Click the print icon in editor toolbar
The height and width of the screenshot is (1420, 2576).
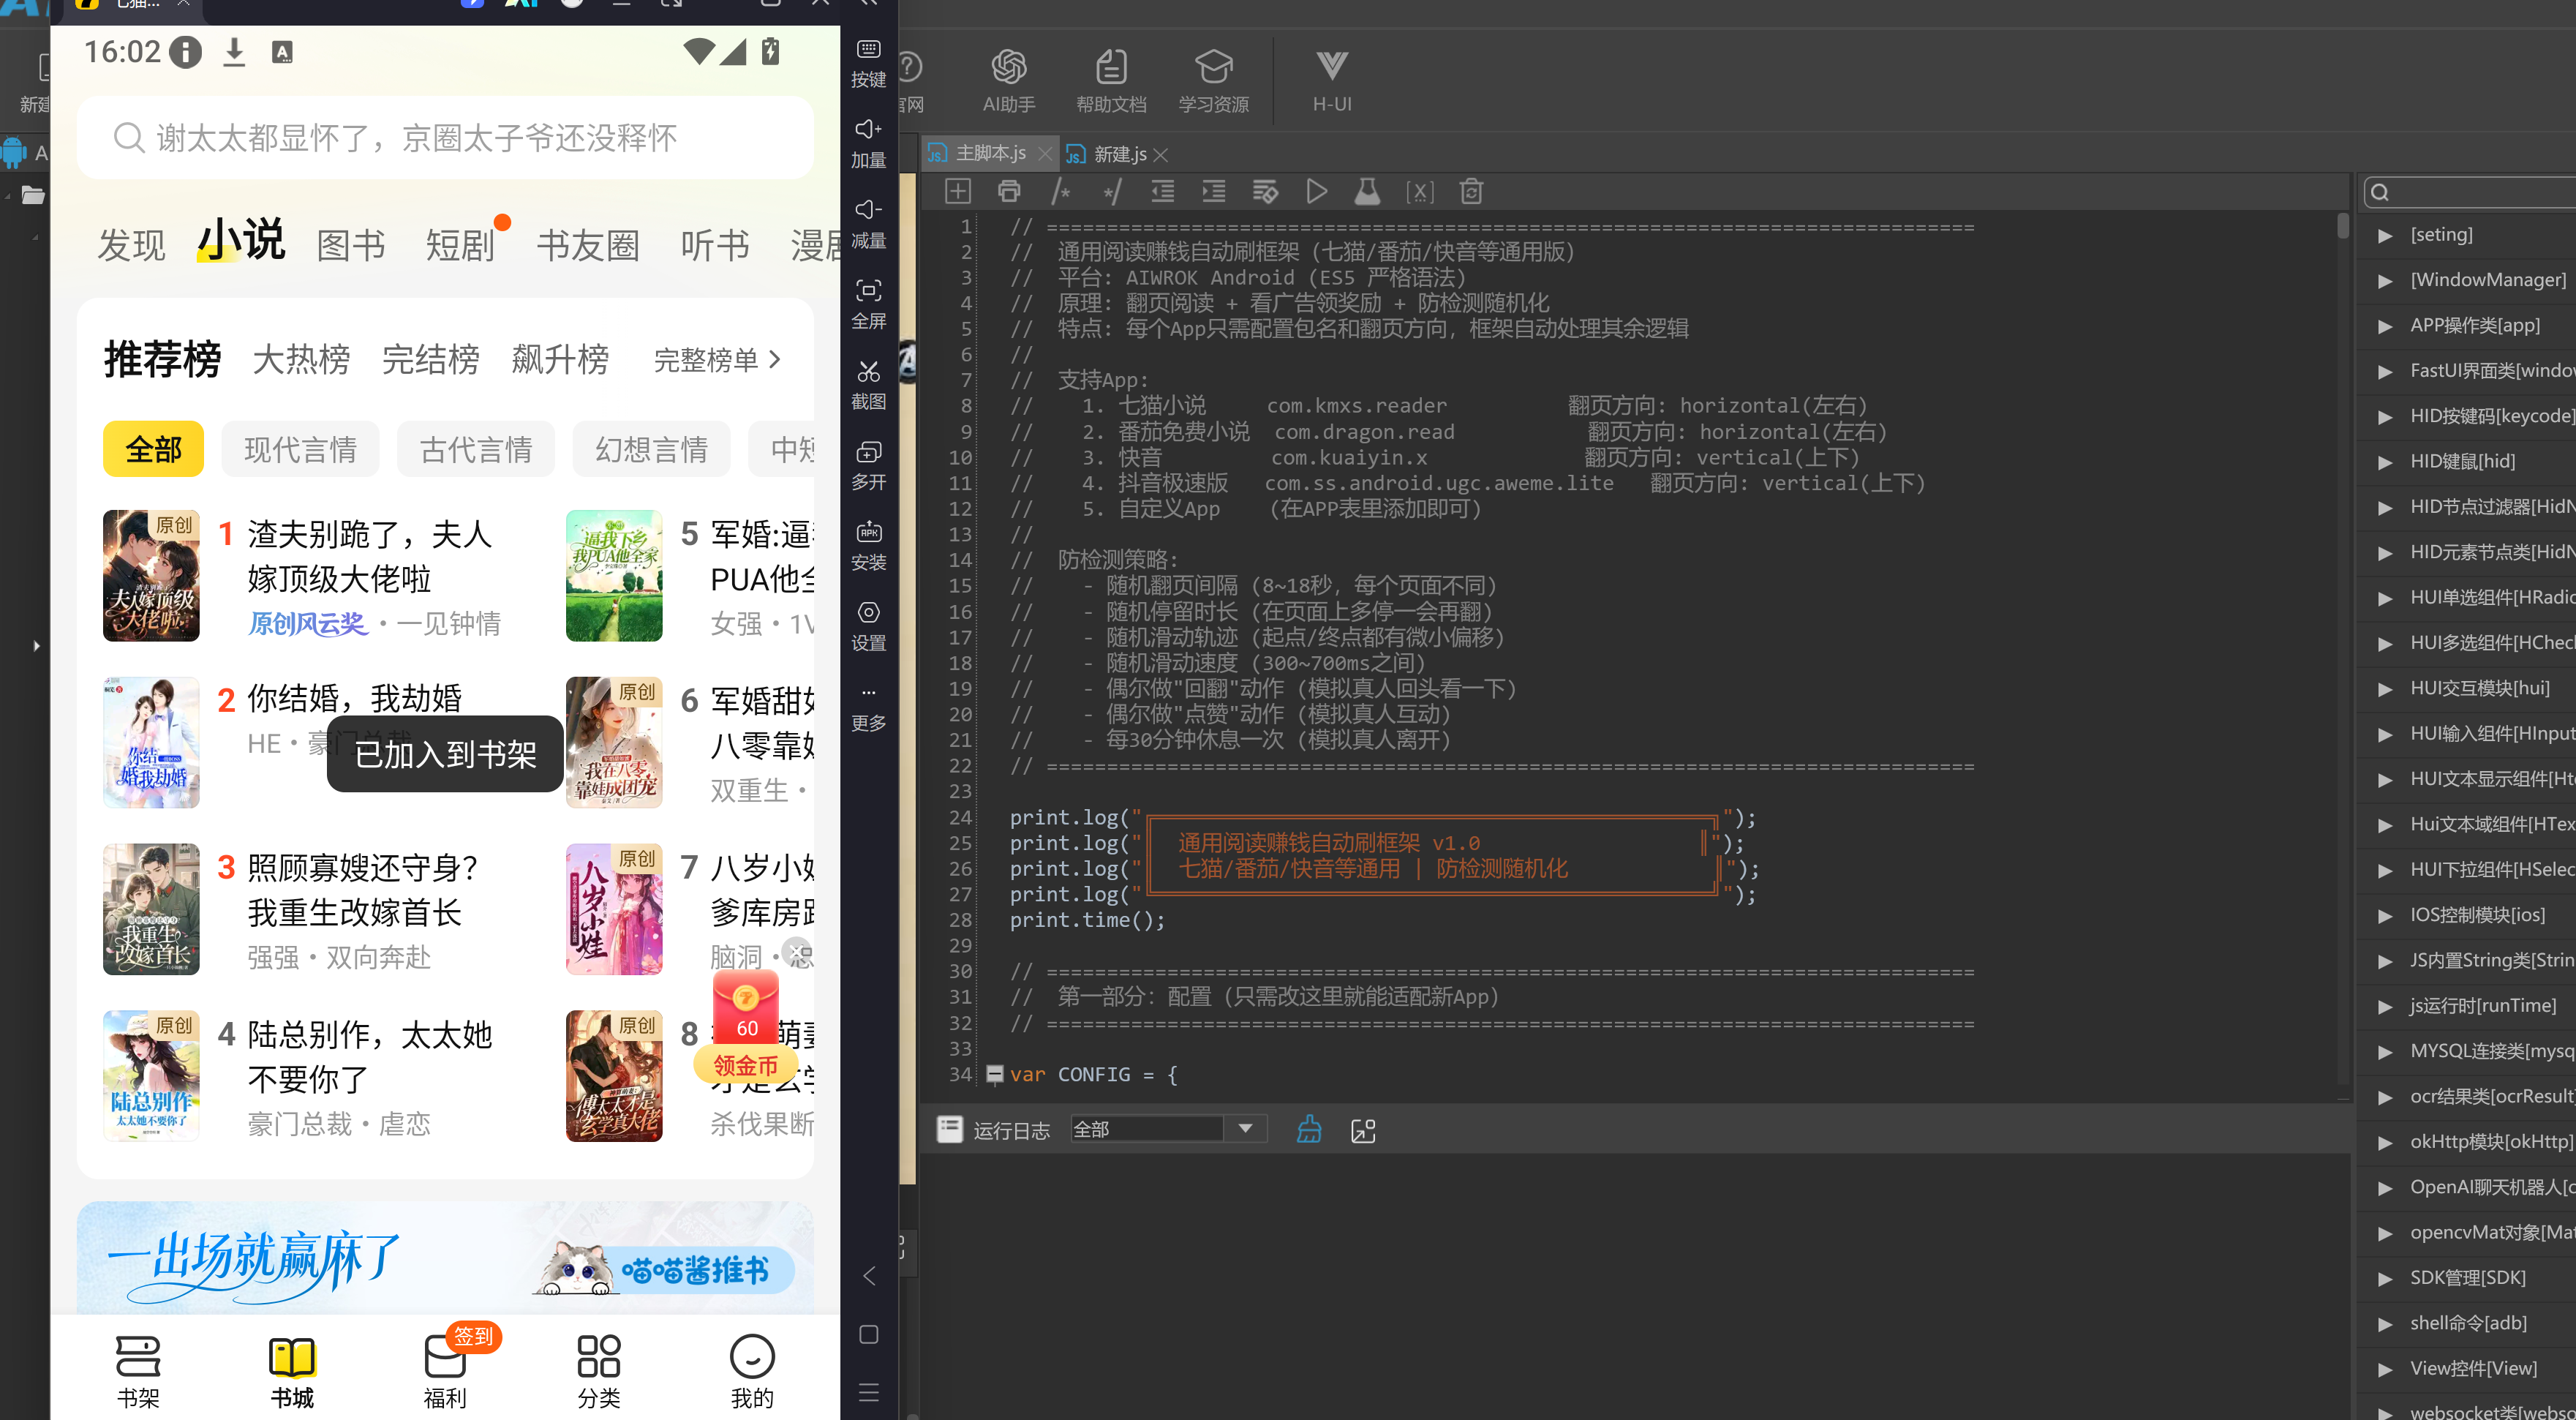[x=1009, y=191]
